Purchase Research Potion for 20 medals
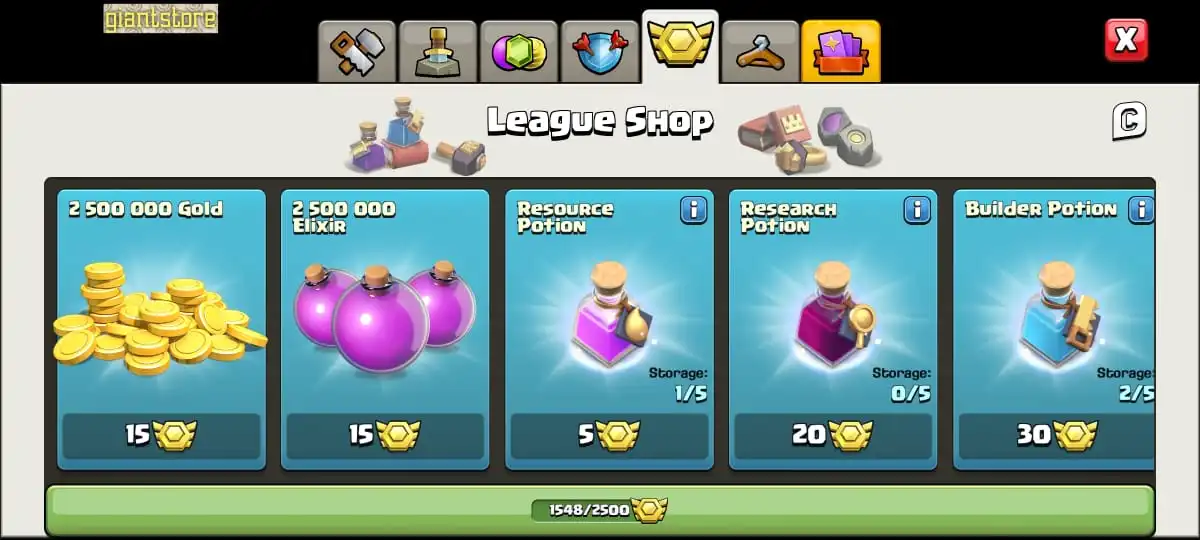The width and height of the screenshot is (1200, 540). point(833,436)
